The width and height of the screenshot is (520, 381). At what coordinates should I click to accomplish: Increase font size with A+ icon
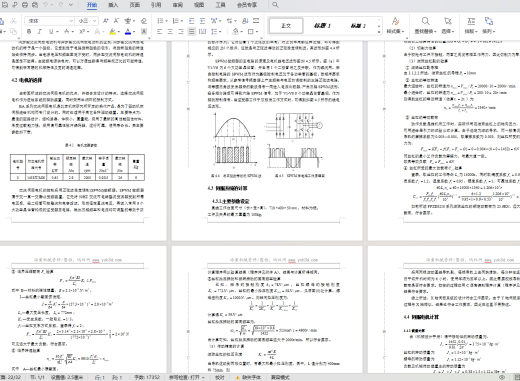pyautogui.click(x=106, y=21)
